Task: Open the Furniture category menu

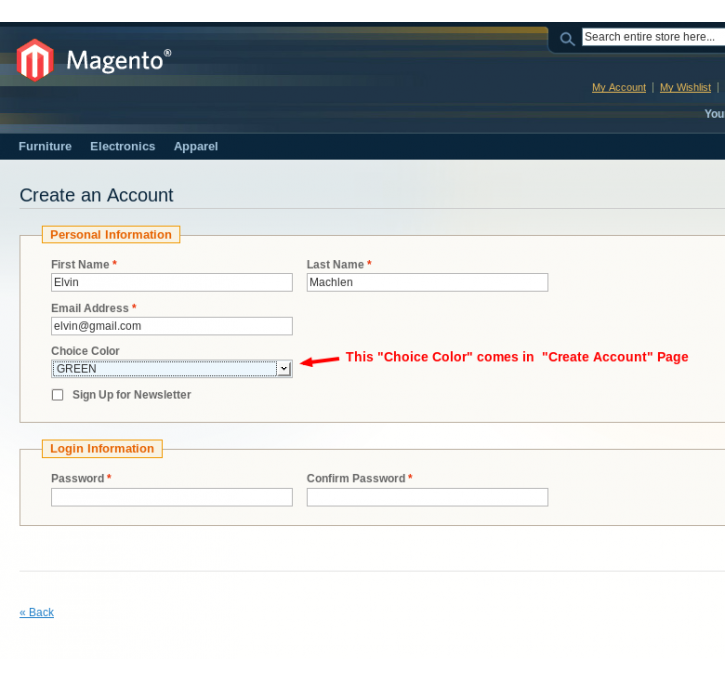Action: [45, 147]
